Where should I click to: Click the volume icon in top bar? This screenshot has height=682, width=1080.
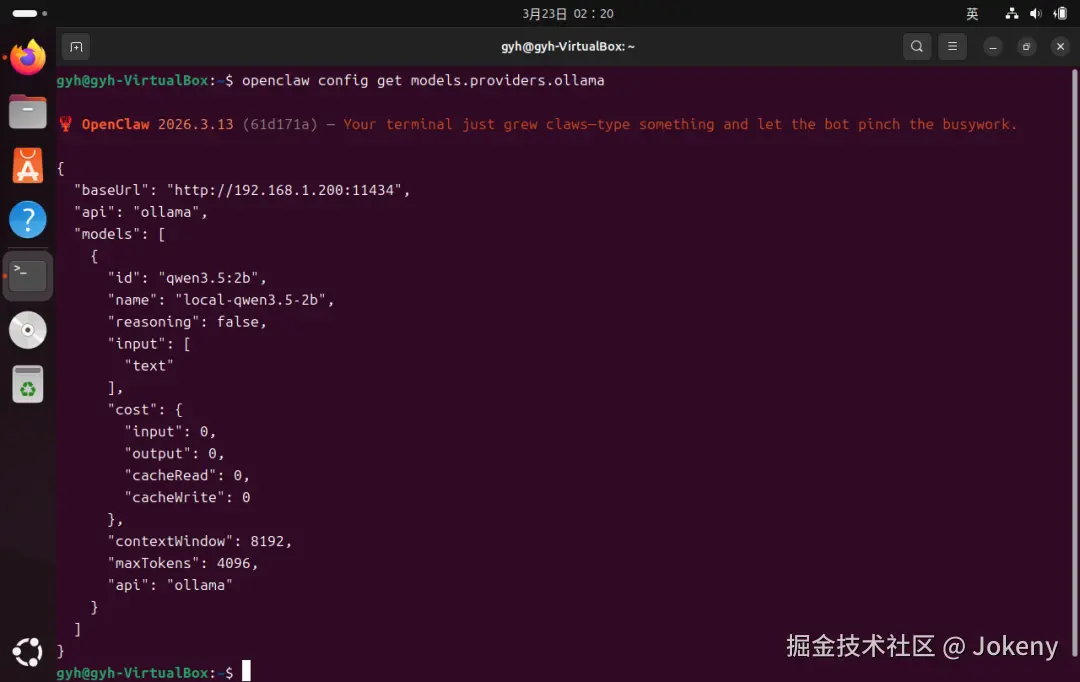click(1035, 13)
